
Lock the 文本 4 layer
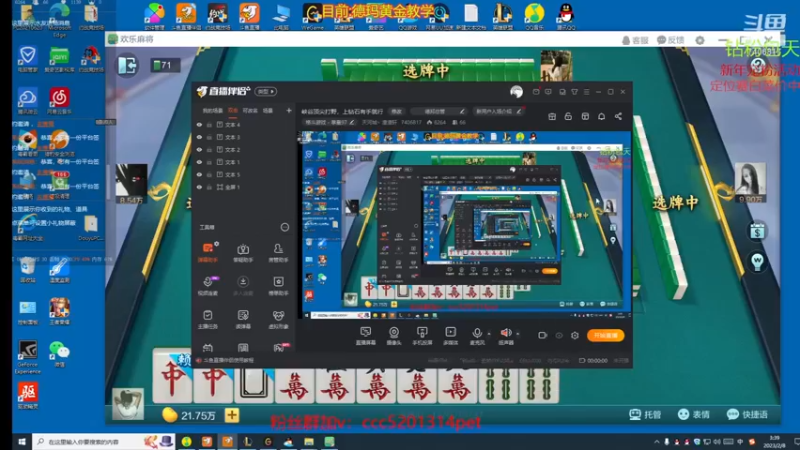pos(209,124)
